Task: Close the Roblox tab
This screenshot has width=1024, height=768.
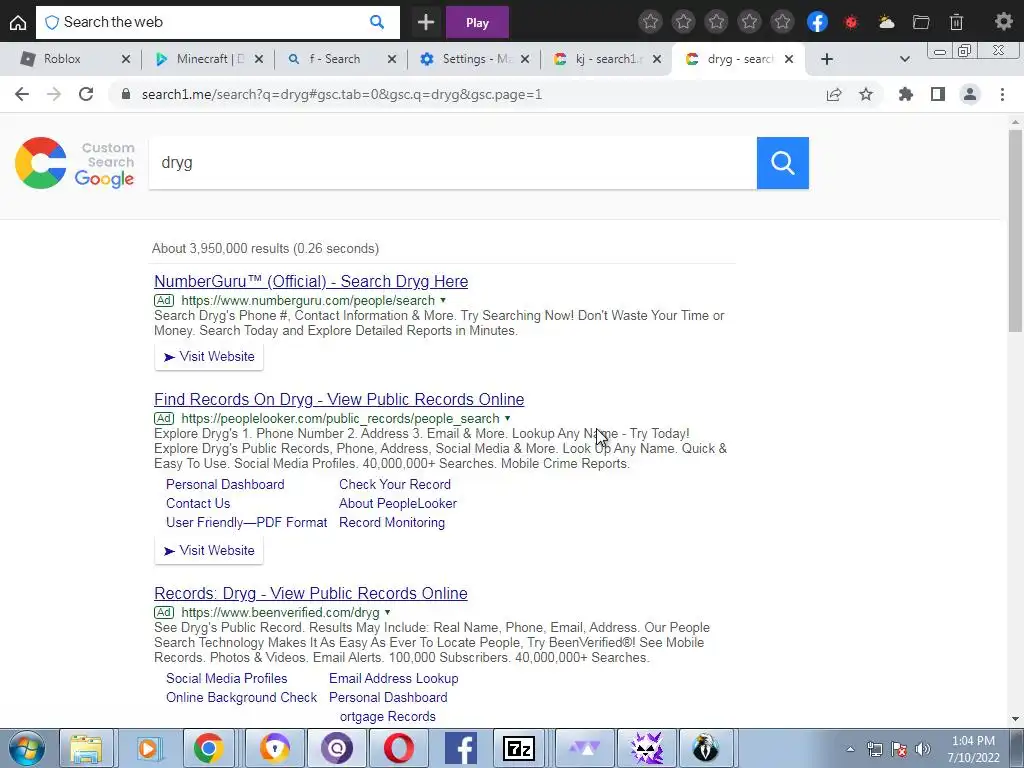Action: 126,59
